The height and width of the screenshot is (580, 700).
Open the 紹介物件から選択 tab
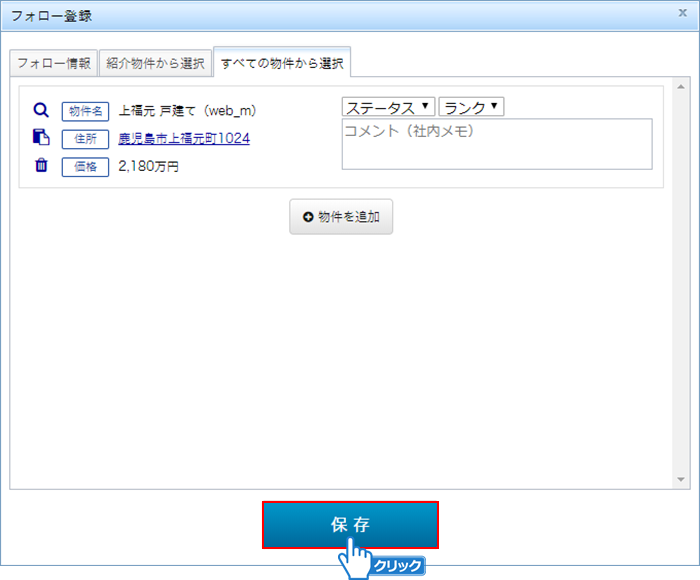click(155, 64)
